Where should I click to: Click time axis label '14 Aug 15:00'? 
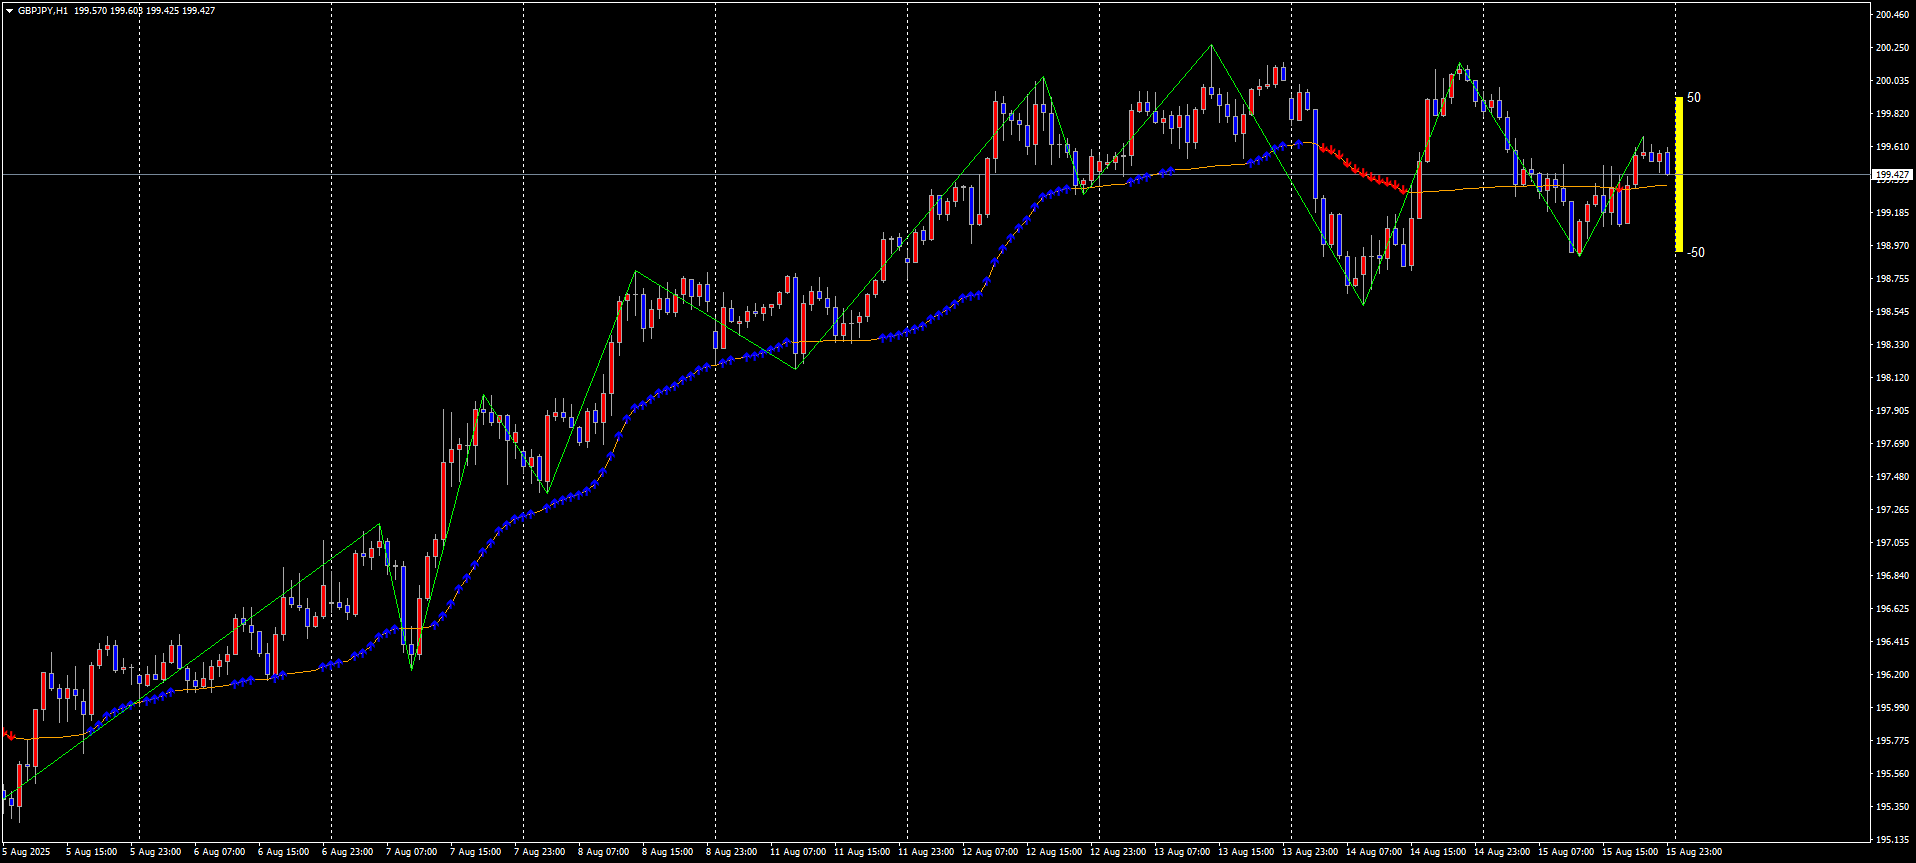[x=1438, y=853]
